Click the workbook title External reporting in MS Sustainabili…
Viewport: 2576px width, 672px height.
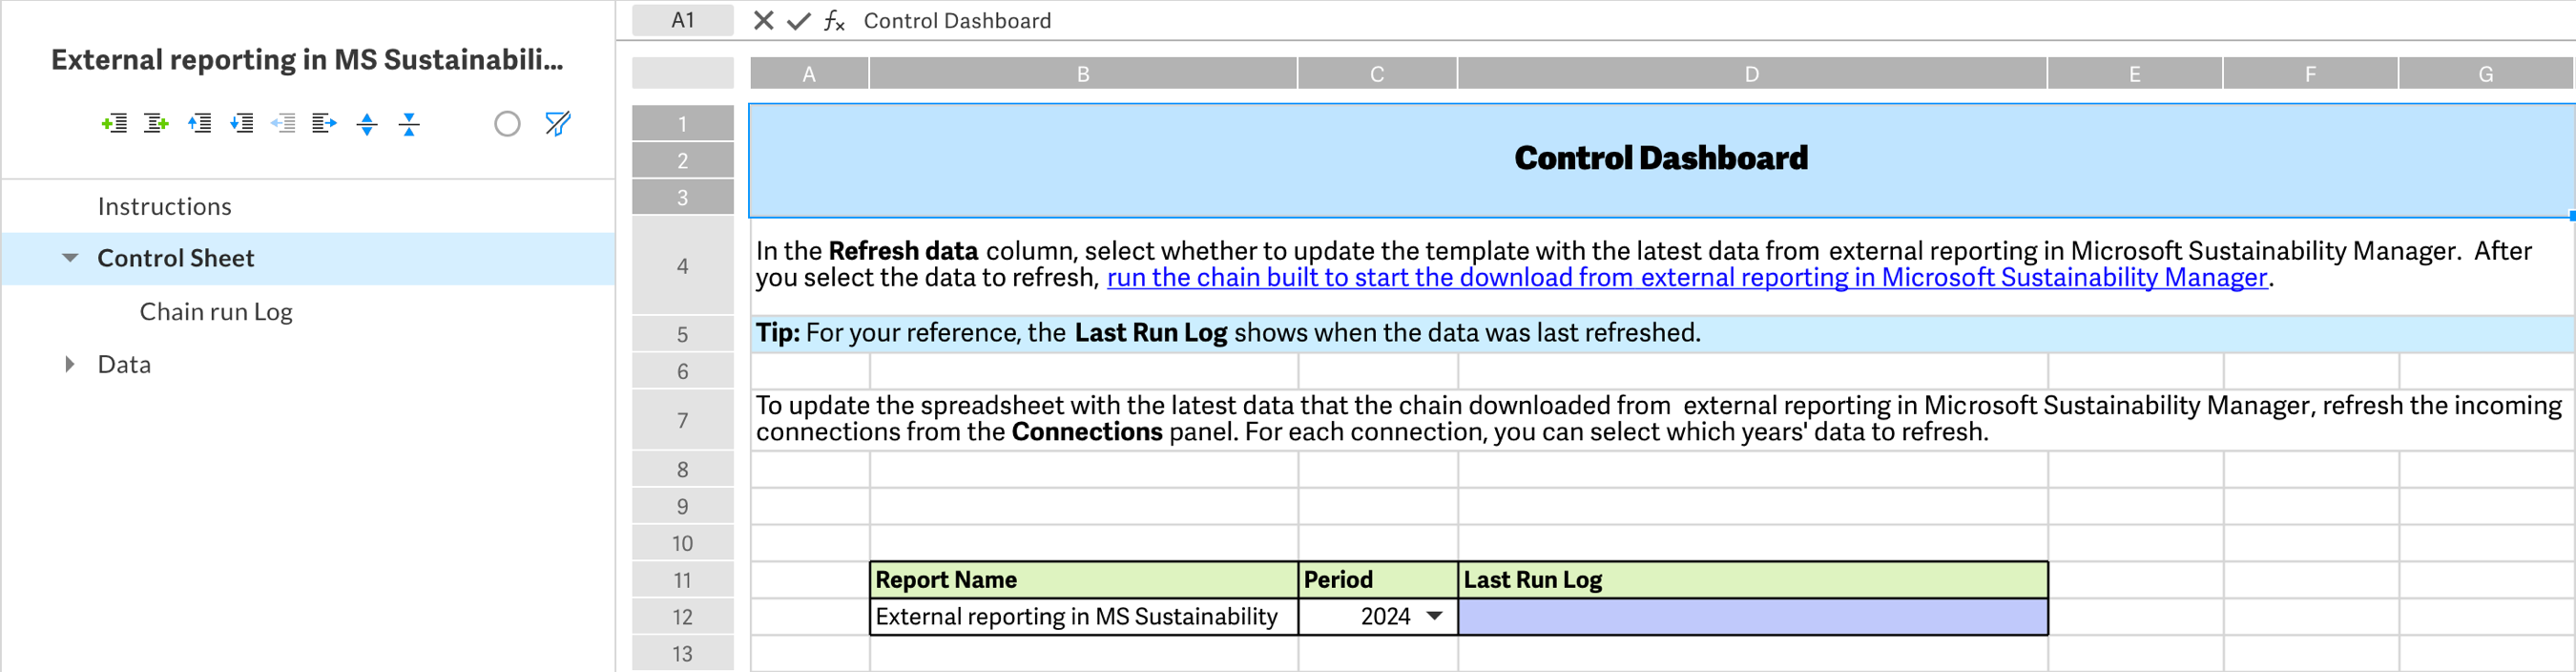[307, 61]
